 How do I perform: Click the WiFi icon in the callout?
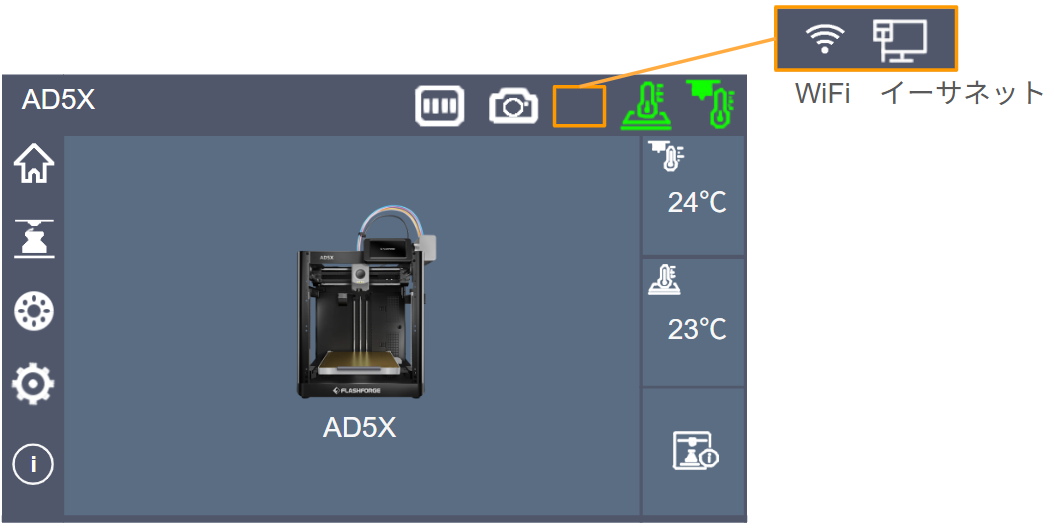coord(825,38)
